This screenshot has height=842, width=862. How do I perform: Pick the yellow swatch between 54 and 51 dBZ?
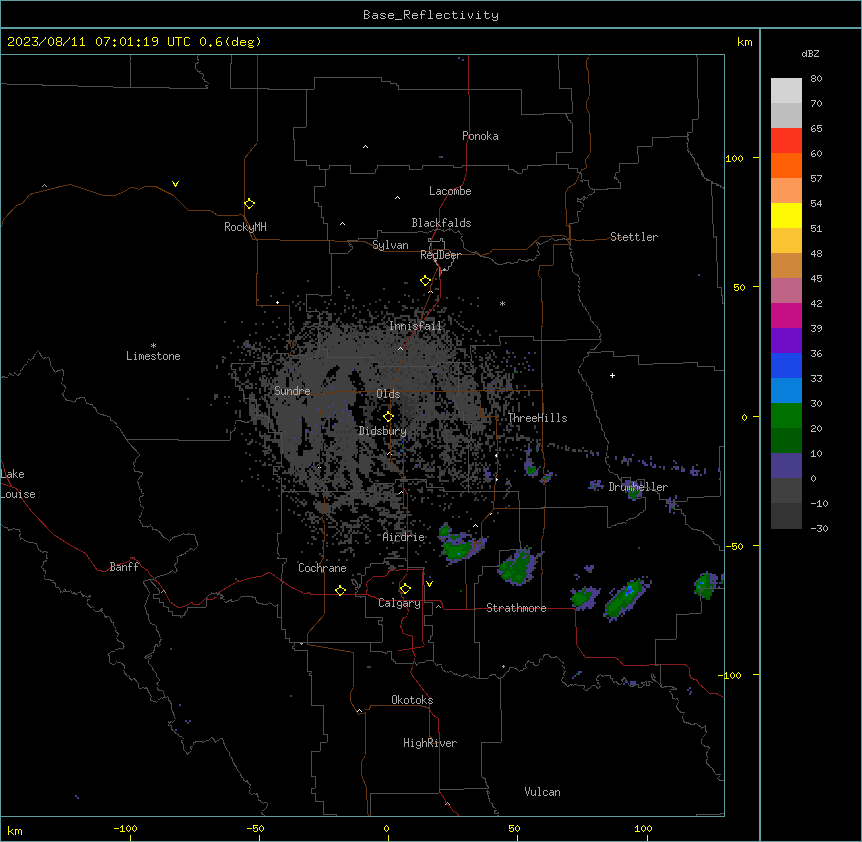pos(786,215)
